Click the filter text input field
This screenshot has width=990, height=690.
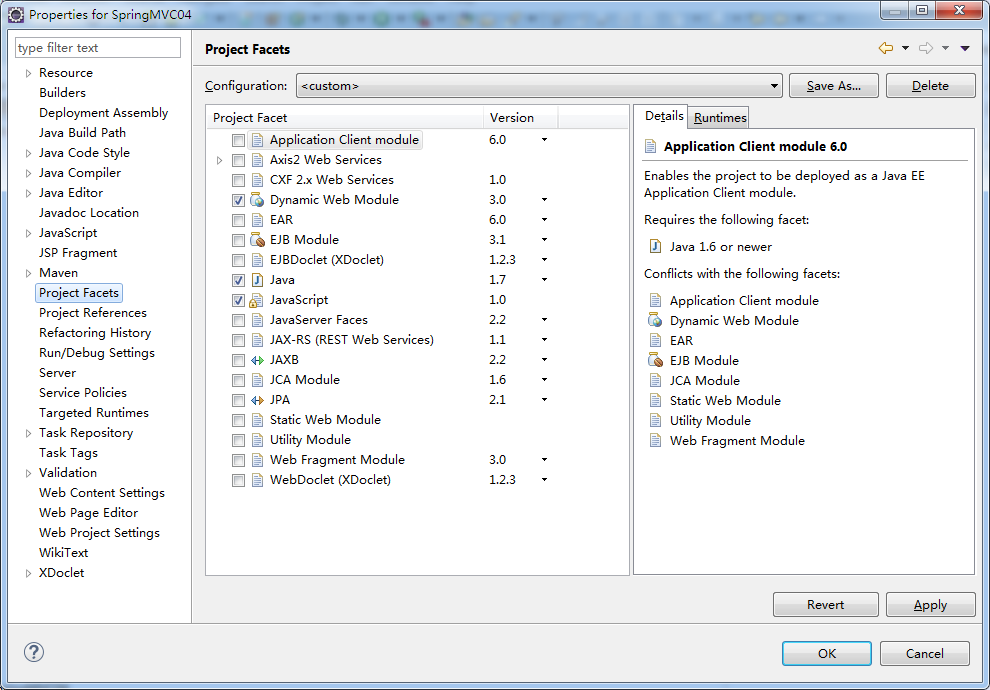coord(98,48)
